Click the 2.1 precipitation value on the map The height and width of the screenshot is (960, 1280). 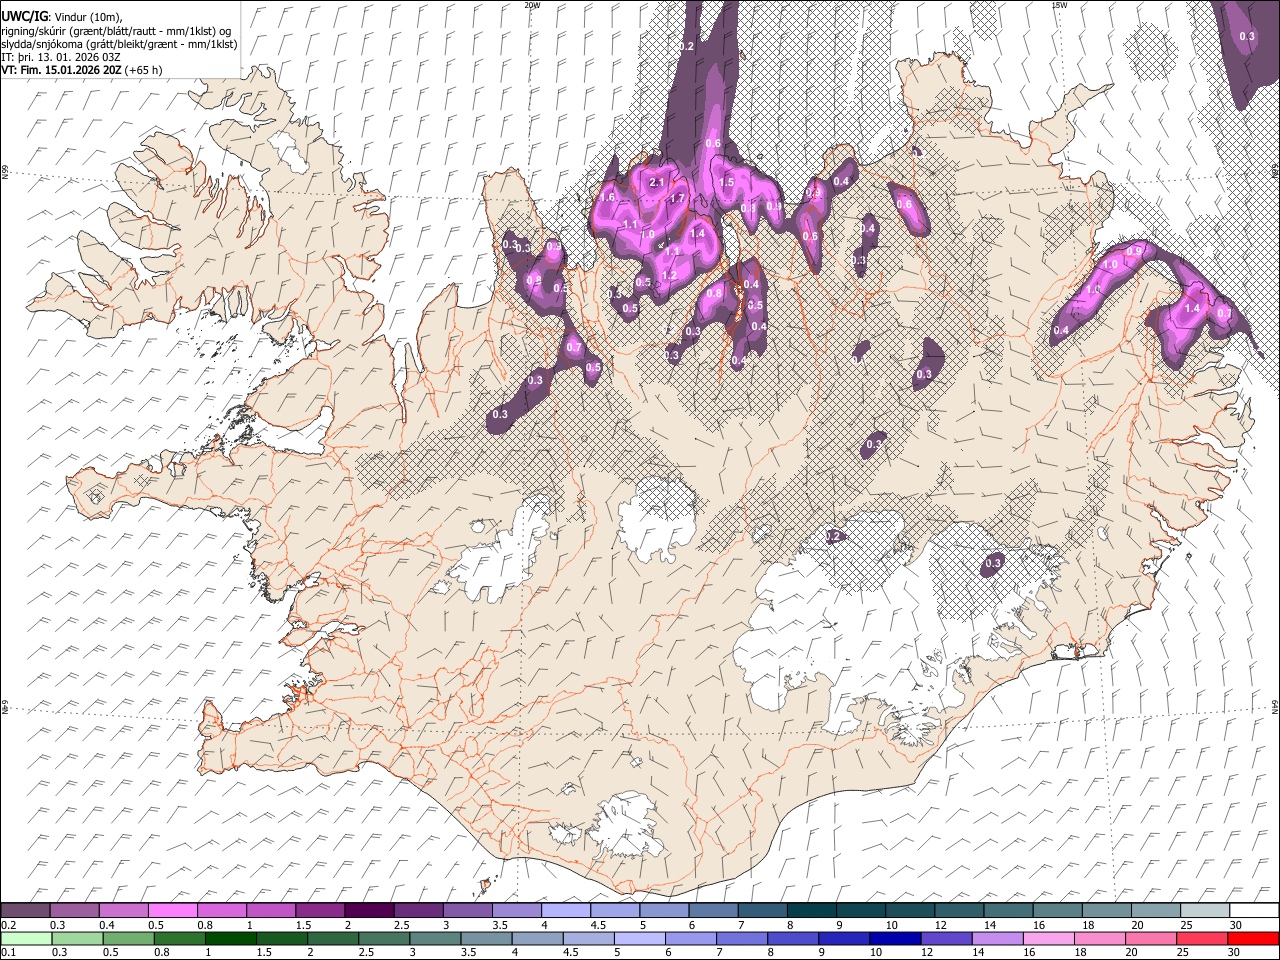(657, 183)
